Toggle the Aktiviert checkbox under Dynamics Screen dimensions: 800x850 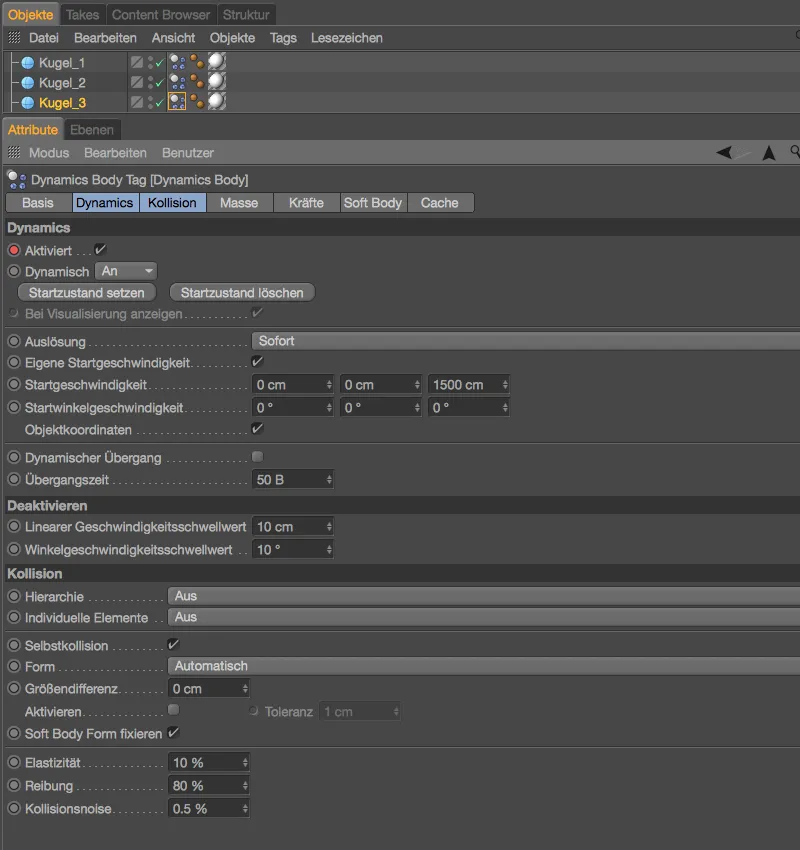pos(100,249)
